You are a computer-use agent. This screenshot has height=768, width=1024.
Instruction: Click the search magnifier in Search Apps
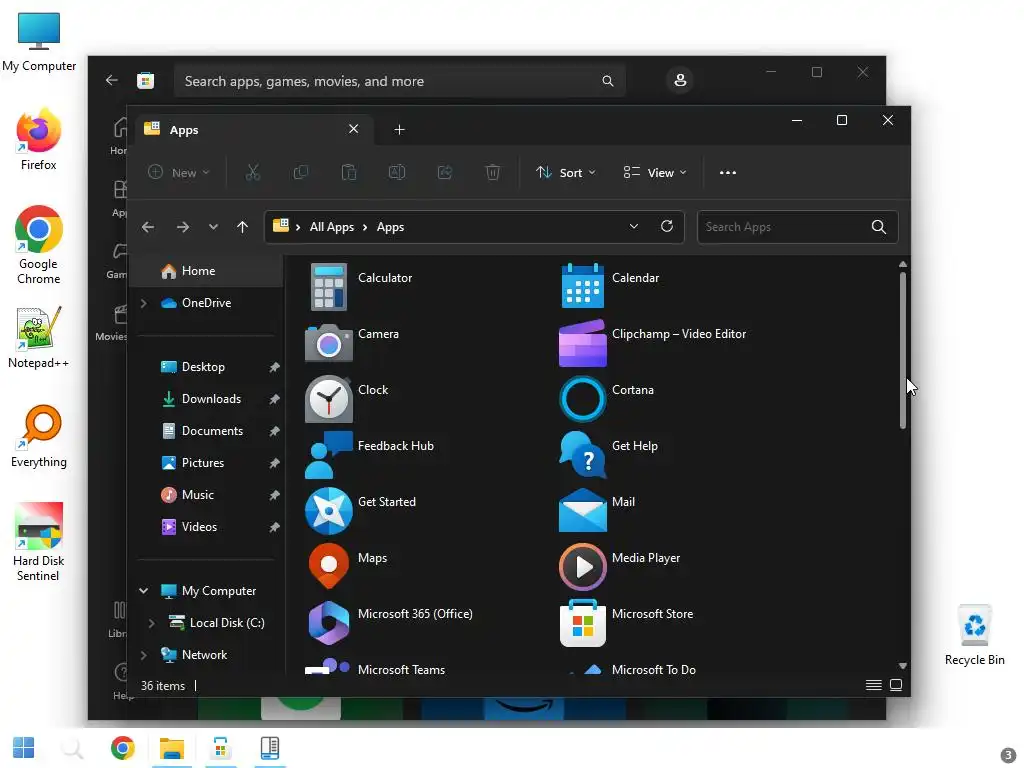point(879,227)
